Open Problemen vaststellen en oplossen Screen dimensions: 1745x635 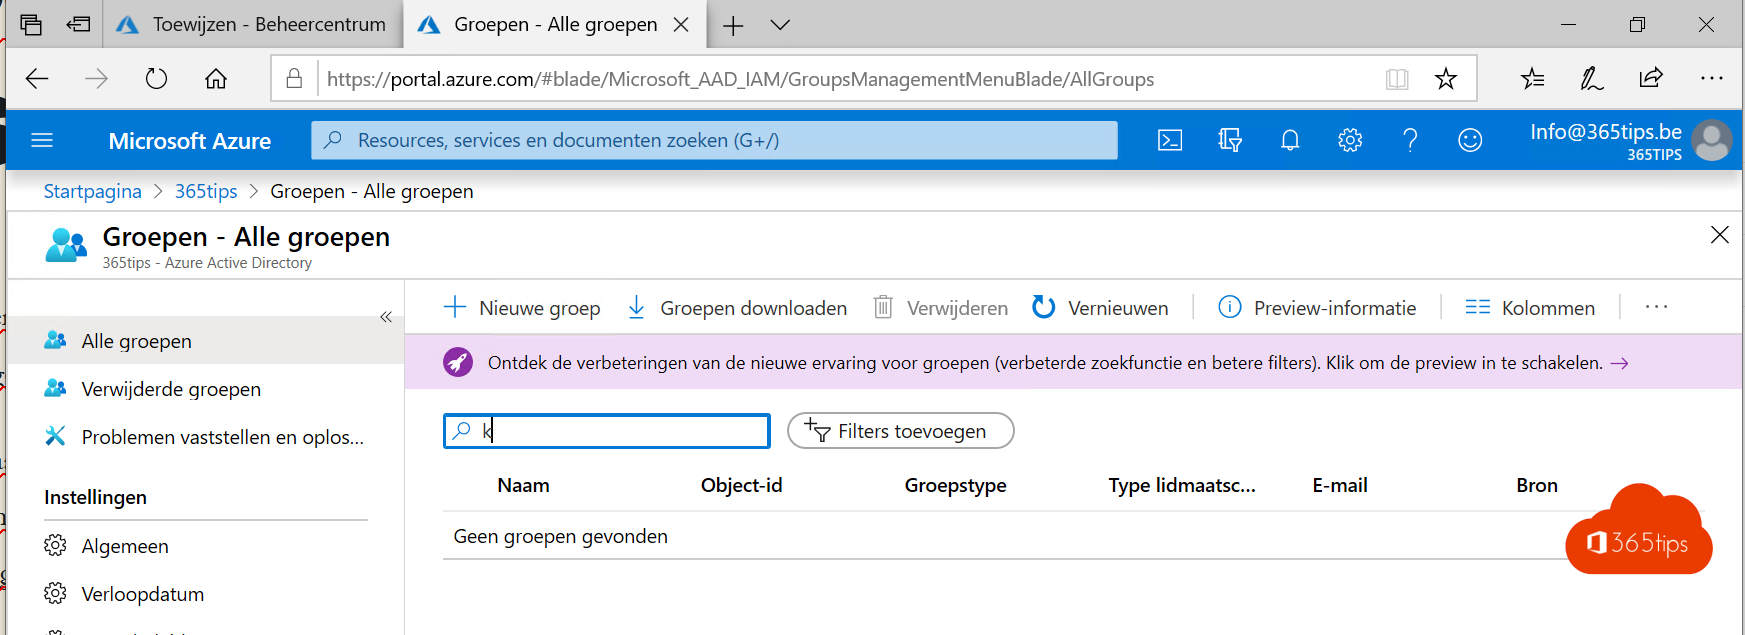pos(205,437)
